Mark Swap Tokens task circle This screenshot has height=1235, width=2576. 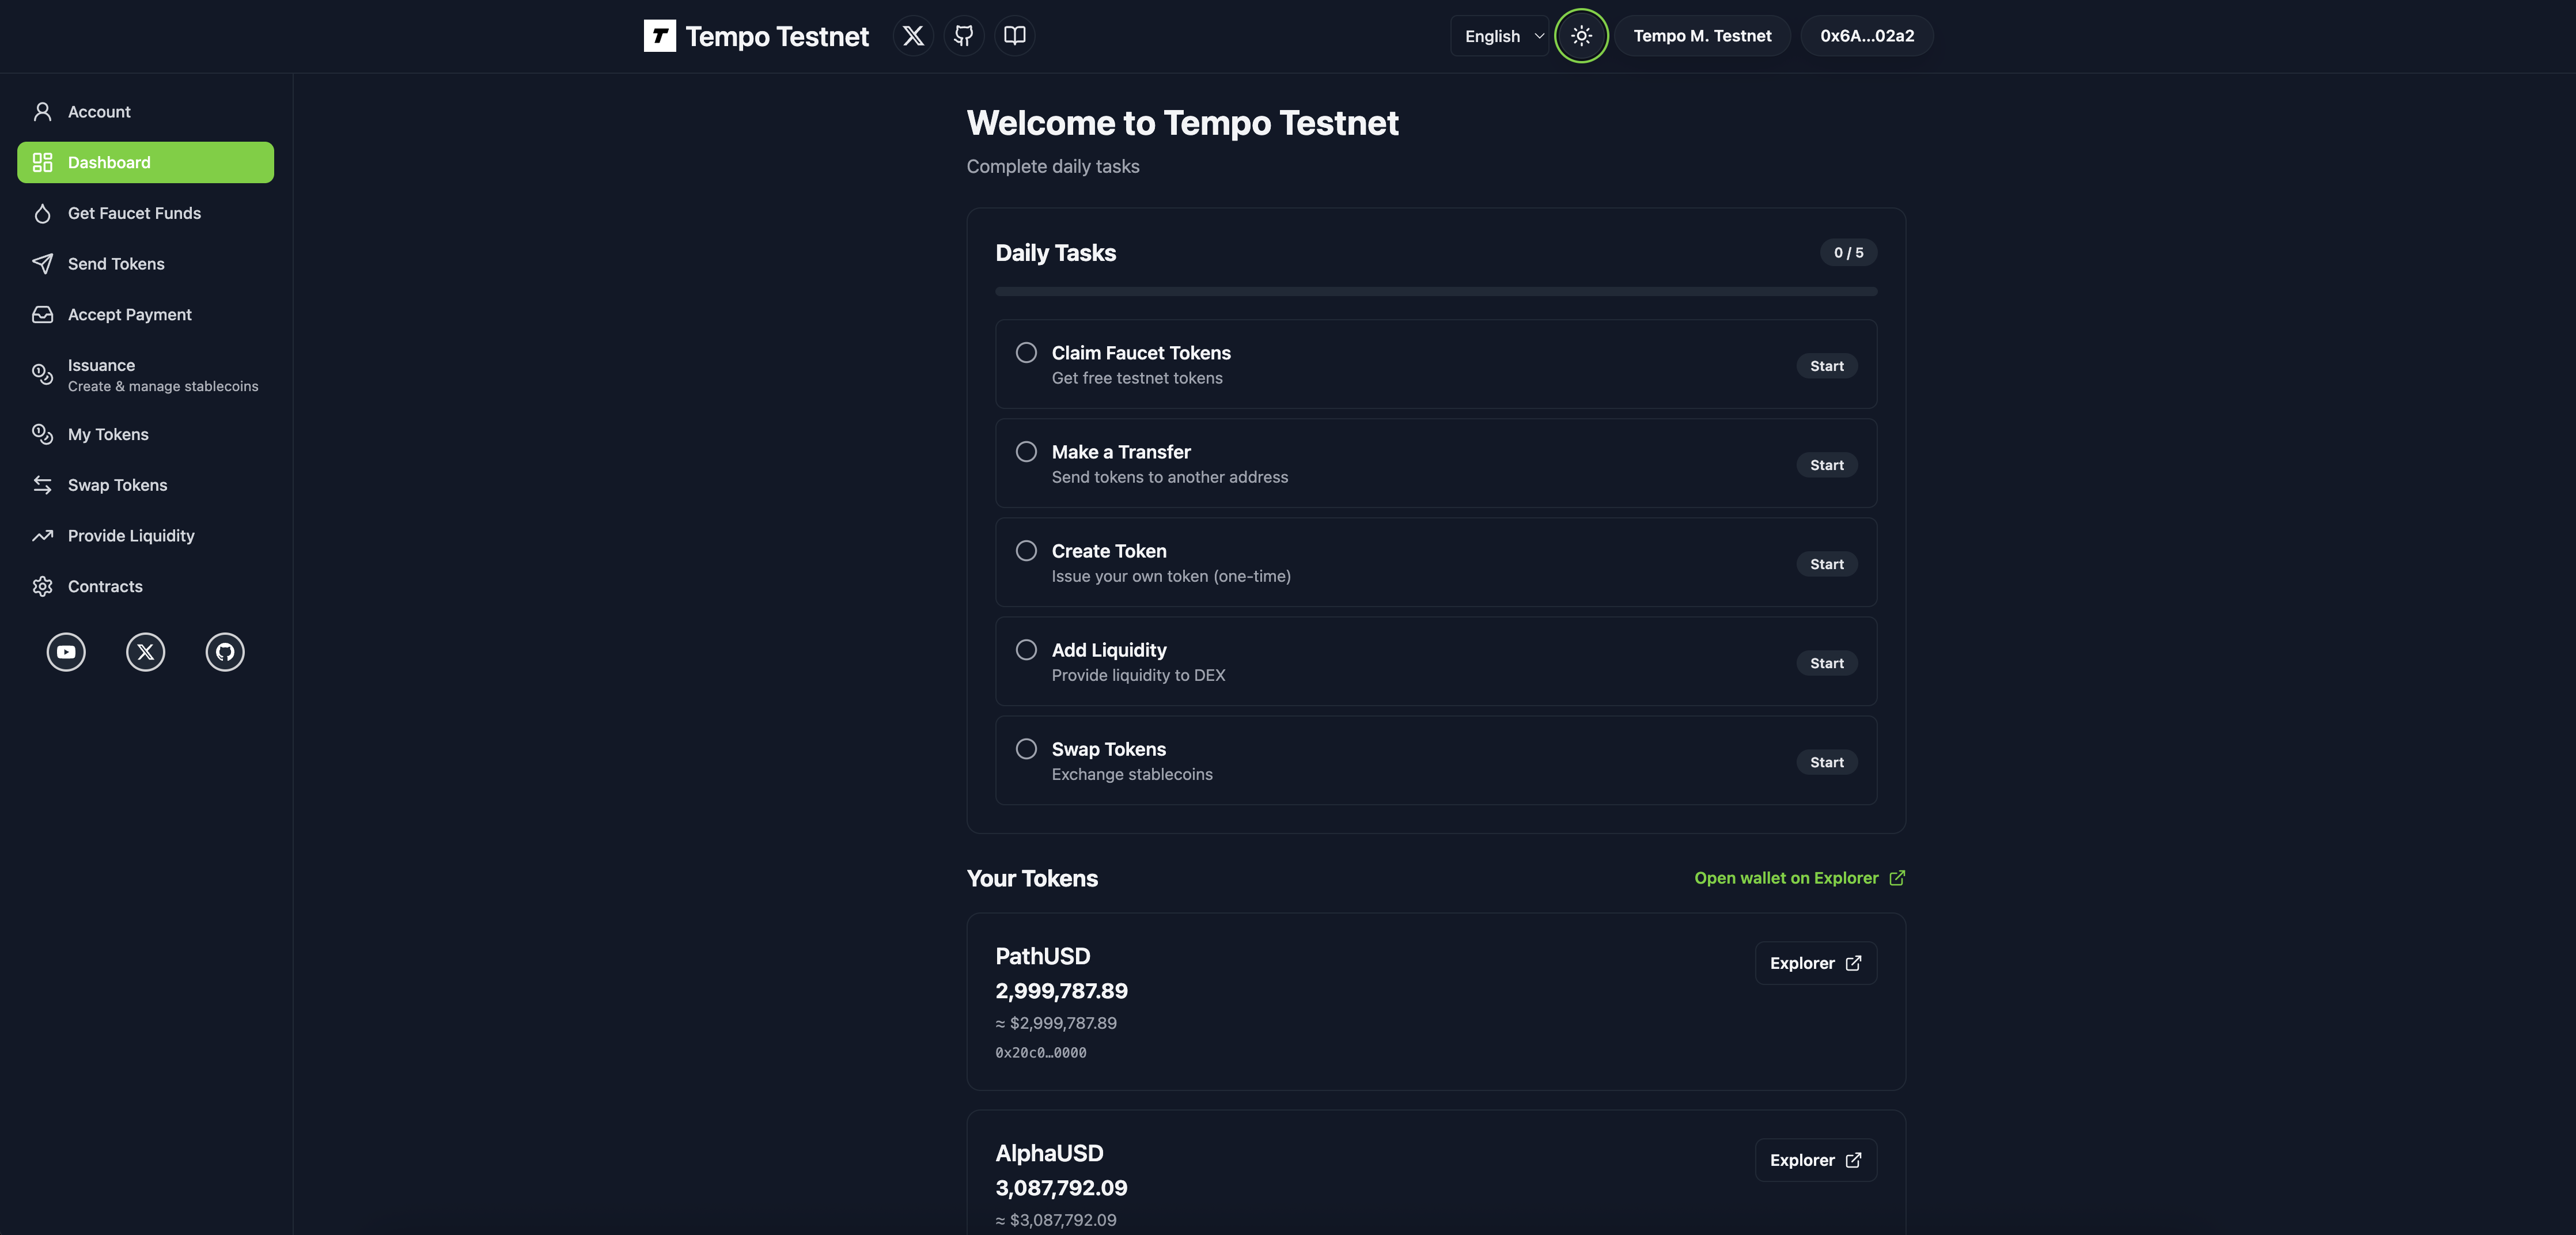click(x=1026, y=749)
